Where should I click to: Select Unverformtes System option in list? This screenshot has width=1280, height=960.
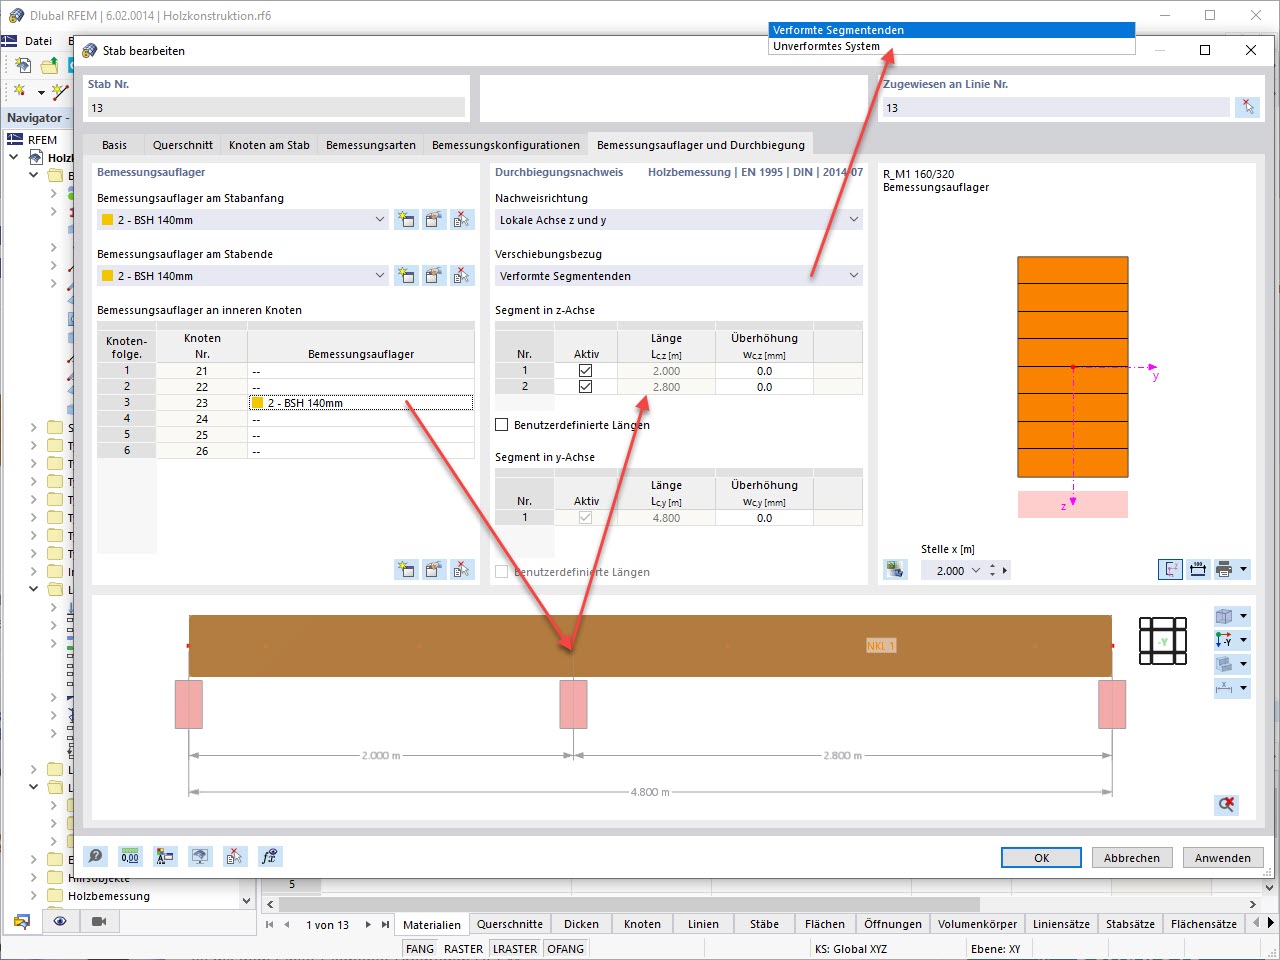pos(952,46)
